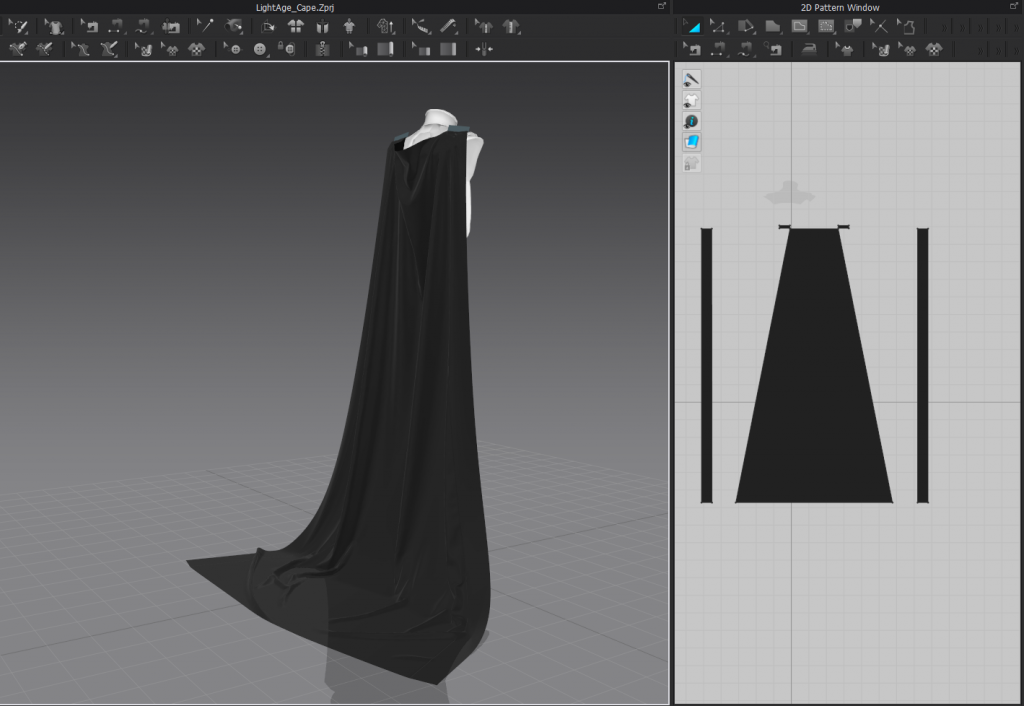
Task: Click the Zipper tool in 3D toolbar
Action: (x=322, y=48)
